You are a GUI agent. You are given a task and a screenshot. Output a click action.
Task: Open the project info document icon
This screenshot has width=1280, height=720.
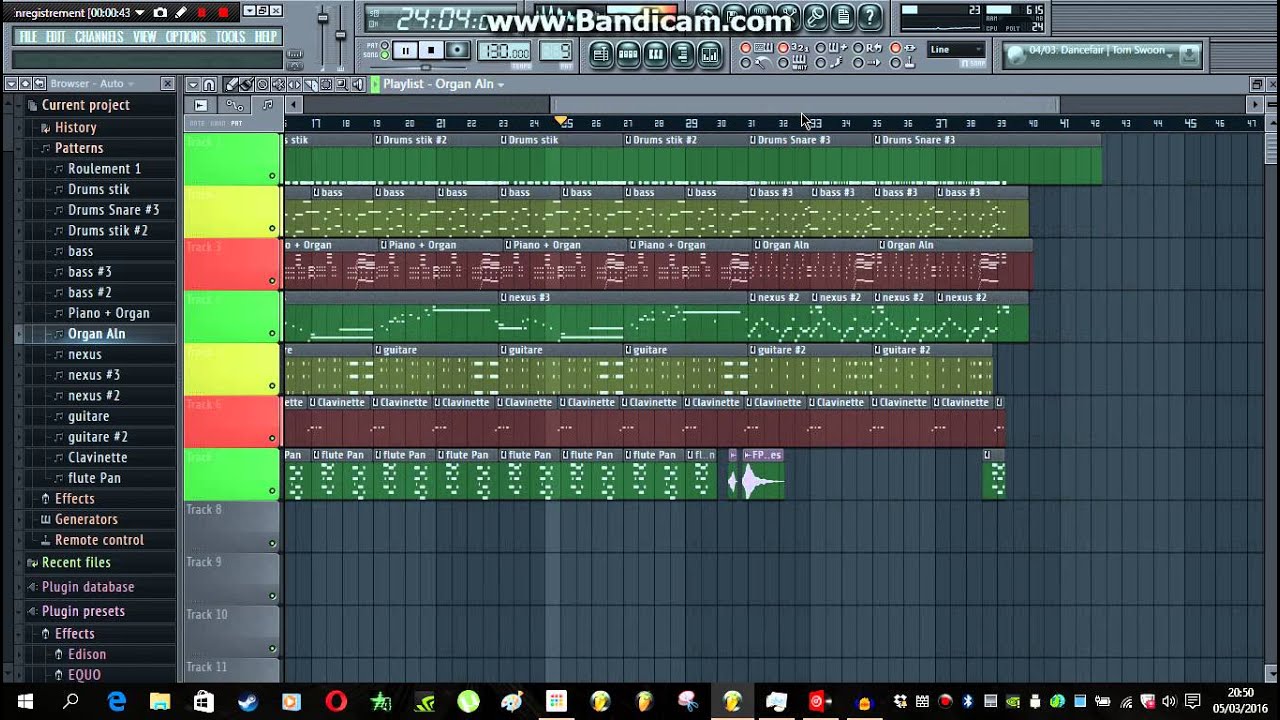pyautogui.click(x=843, y=16)
